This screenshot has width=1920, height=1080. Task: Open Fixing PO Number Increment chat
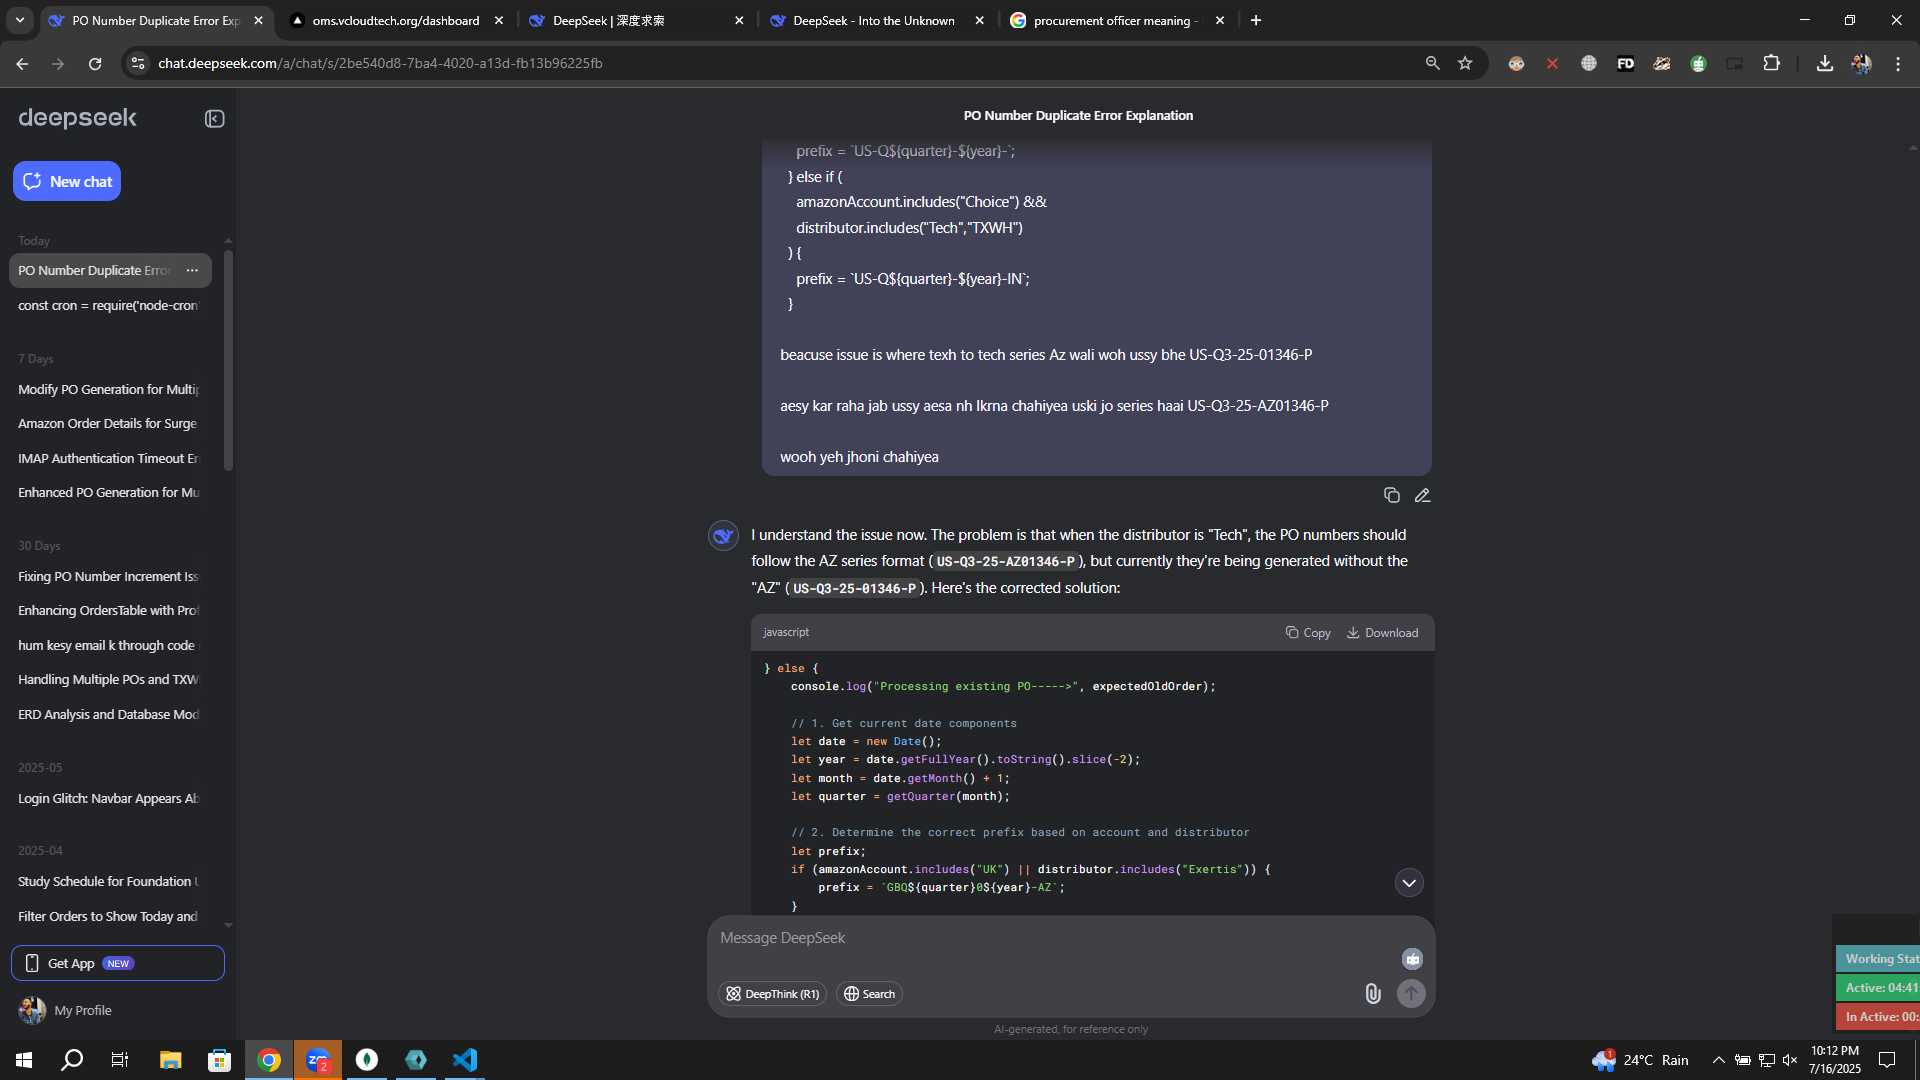coord(110,576)
